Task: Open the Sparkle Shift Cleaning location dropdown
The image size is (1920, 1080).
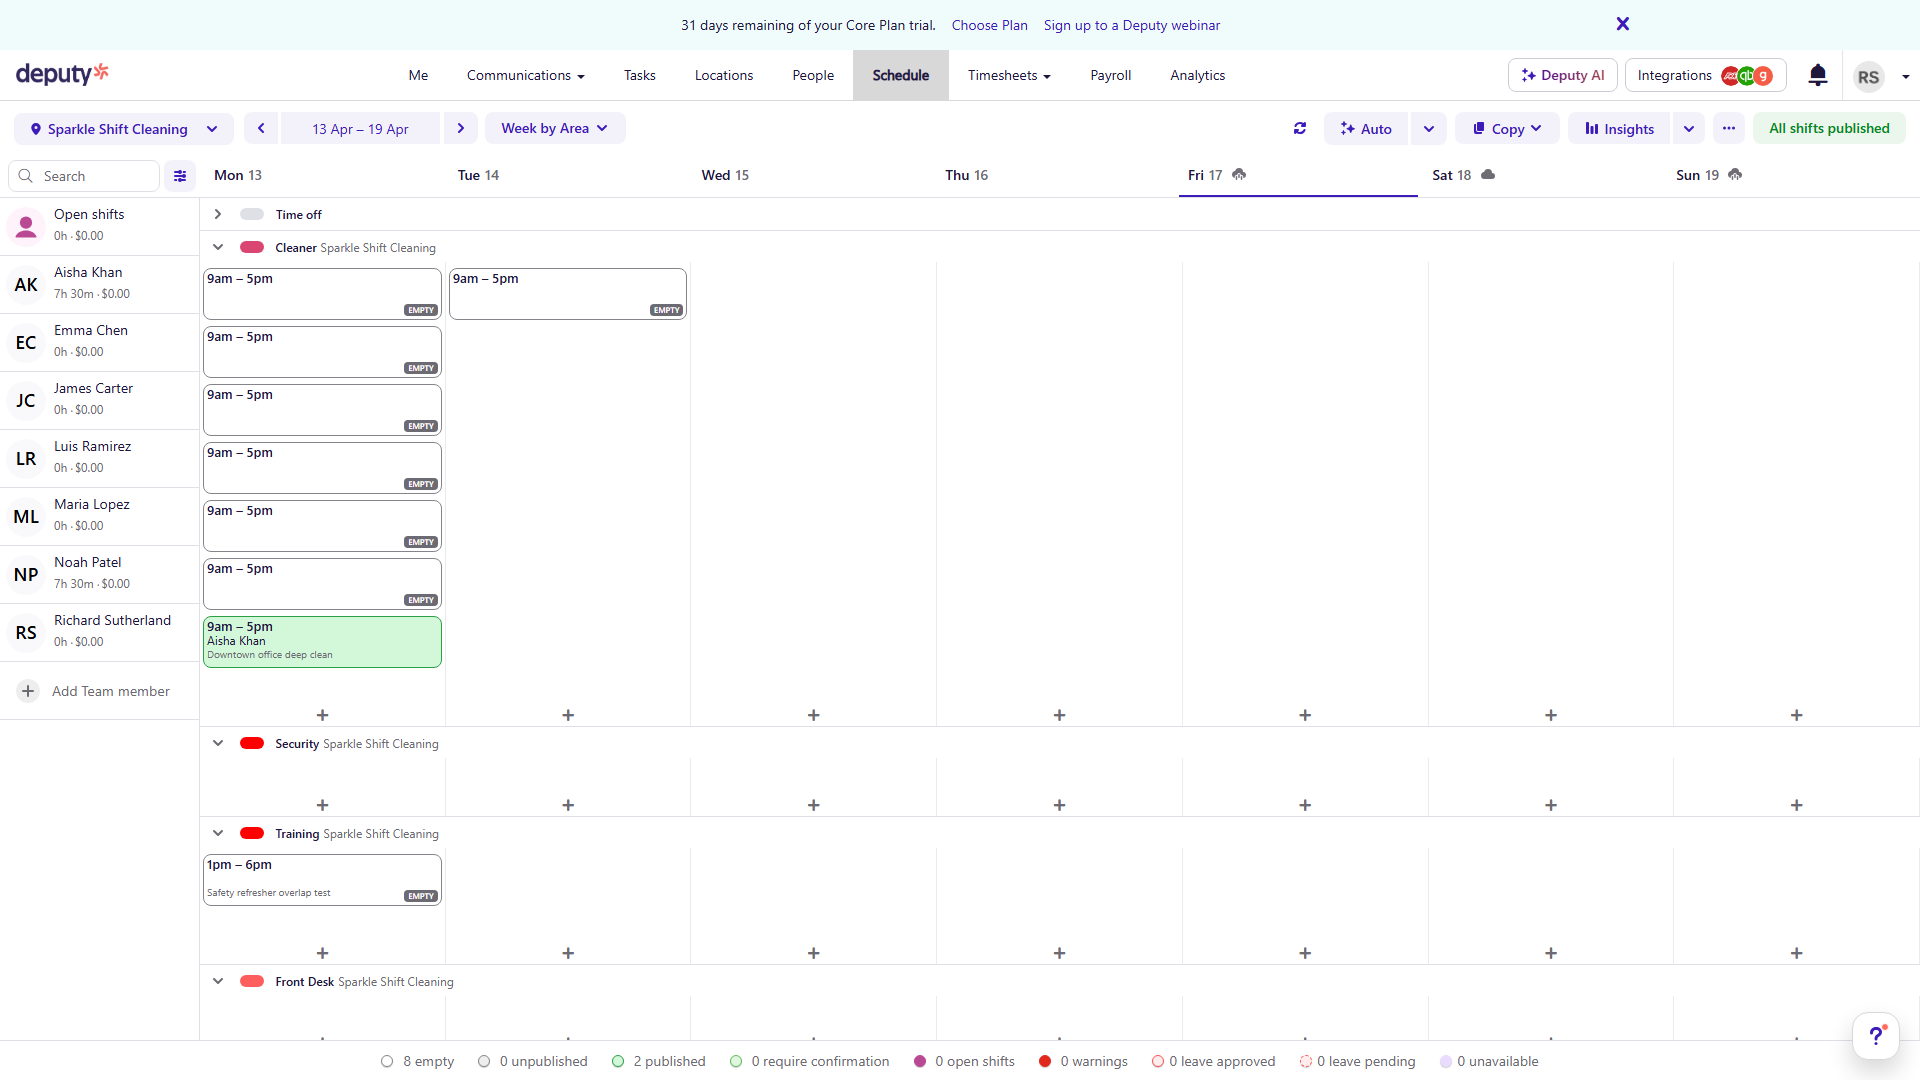Action: (x=124, y=128)
